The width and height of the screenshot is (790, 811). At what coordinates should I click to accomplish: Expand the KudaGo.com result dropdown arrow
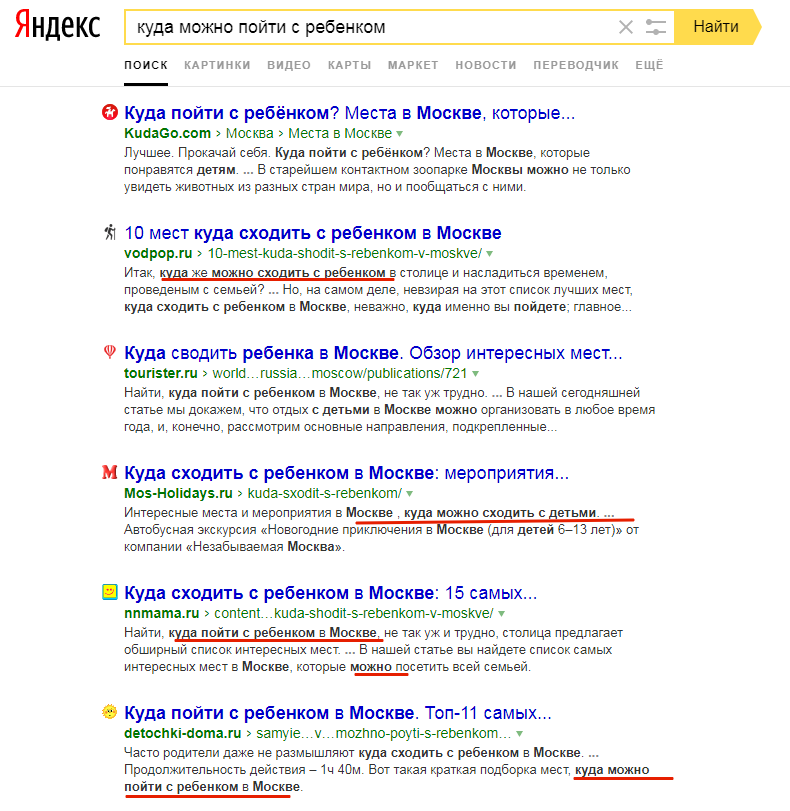point(399,134)
